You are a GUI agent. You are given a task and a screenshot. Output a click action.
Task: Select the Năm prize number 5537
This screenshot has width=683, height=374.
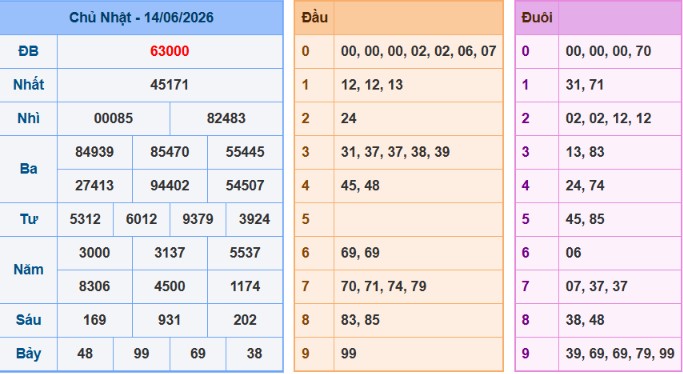pyautogui.click(x=245, y=253)
